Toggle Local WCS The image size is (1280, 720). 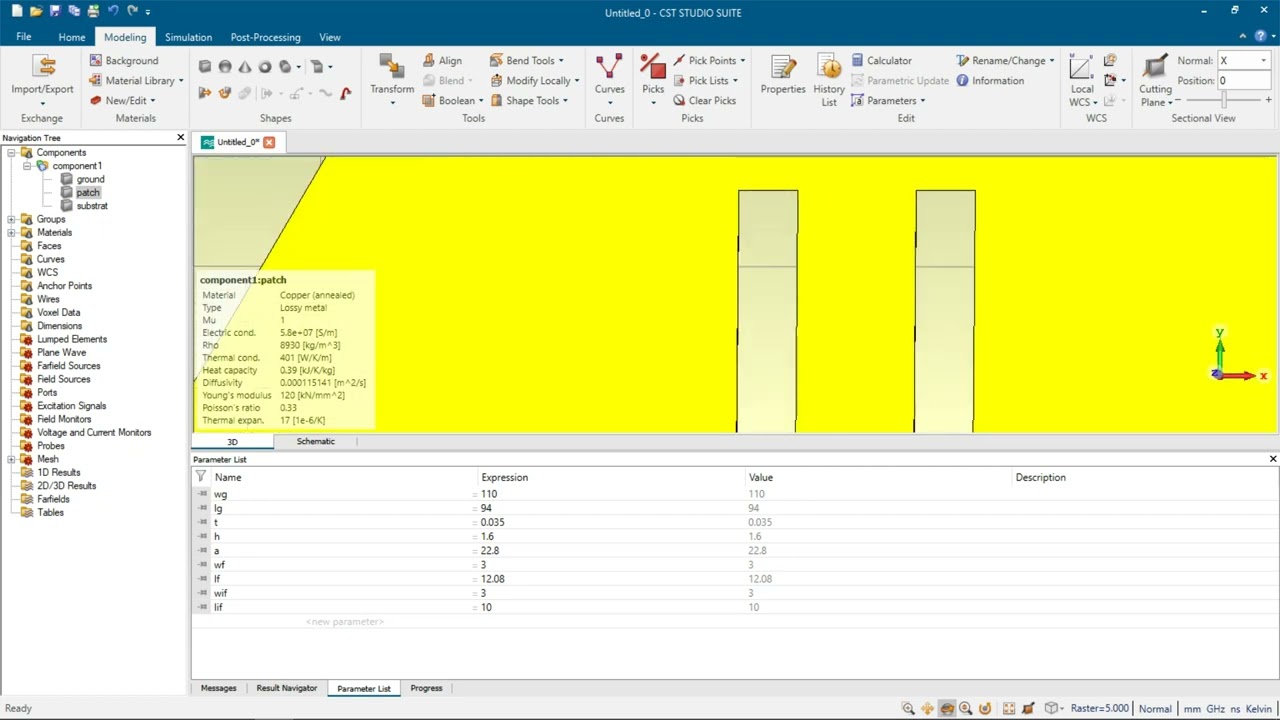pyautogui.click(x=1082, y=80)
